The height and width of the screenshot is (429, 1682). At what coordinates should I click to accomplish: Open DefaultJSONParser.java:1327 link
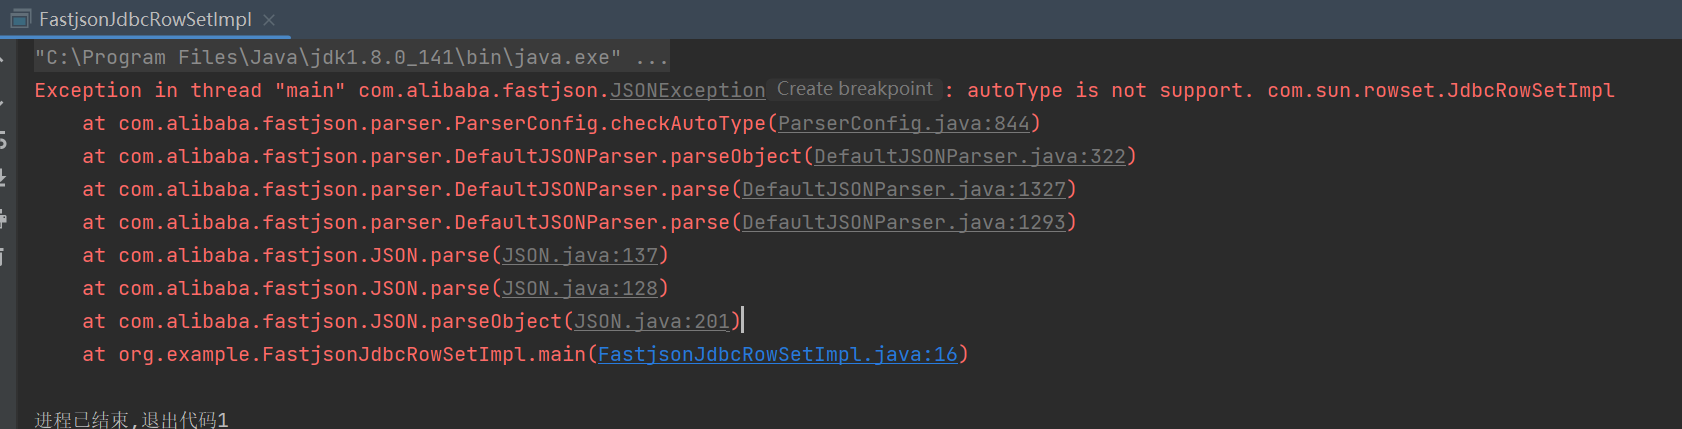pos(904,189)
